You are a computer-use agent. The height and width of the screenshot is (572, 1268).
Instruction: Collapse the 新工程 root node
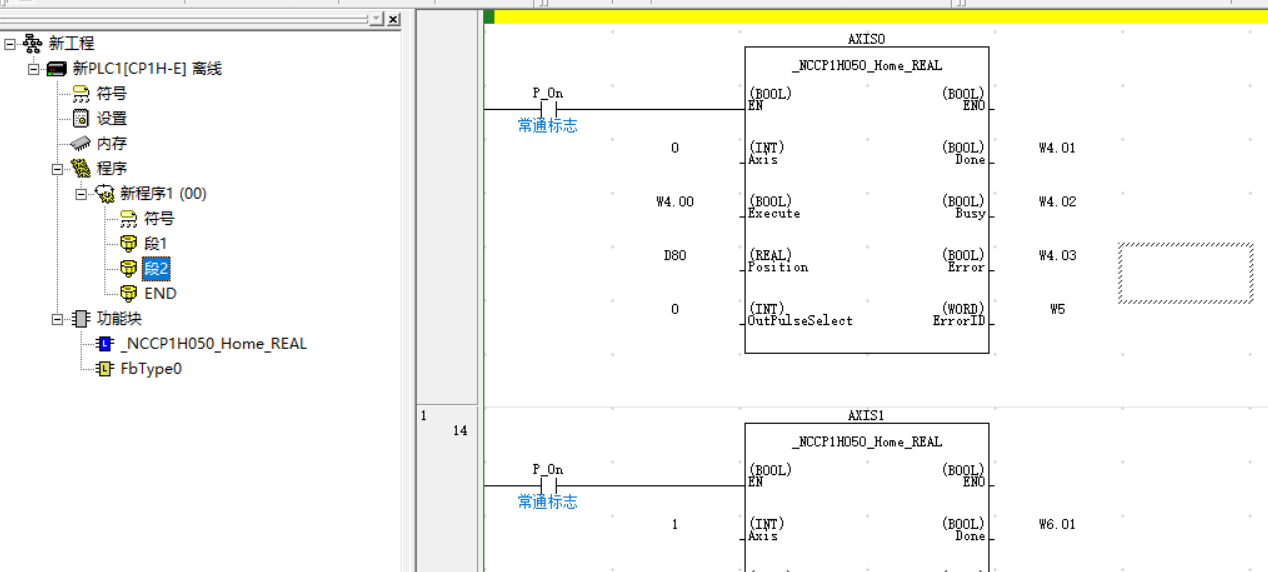coord(10,44)
